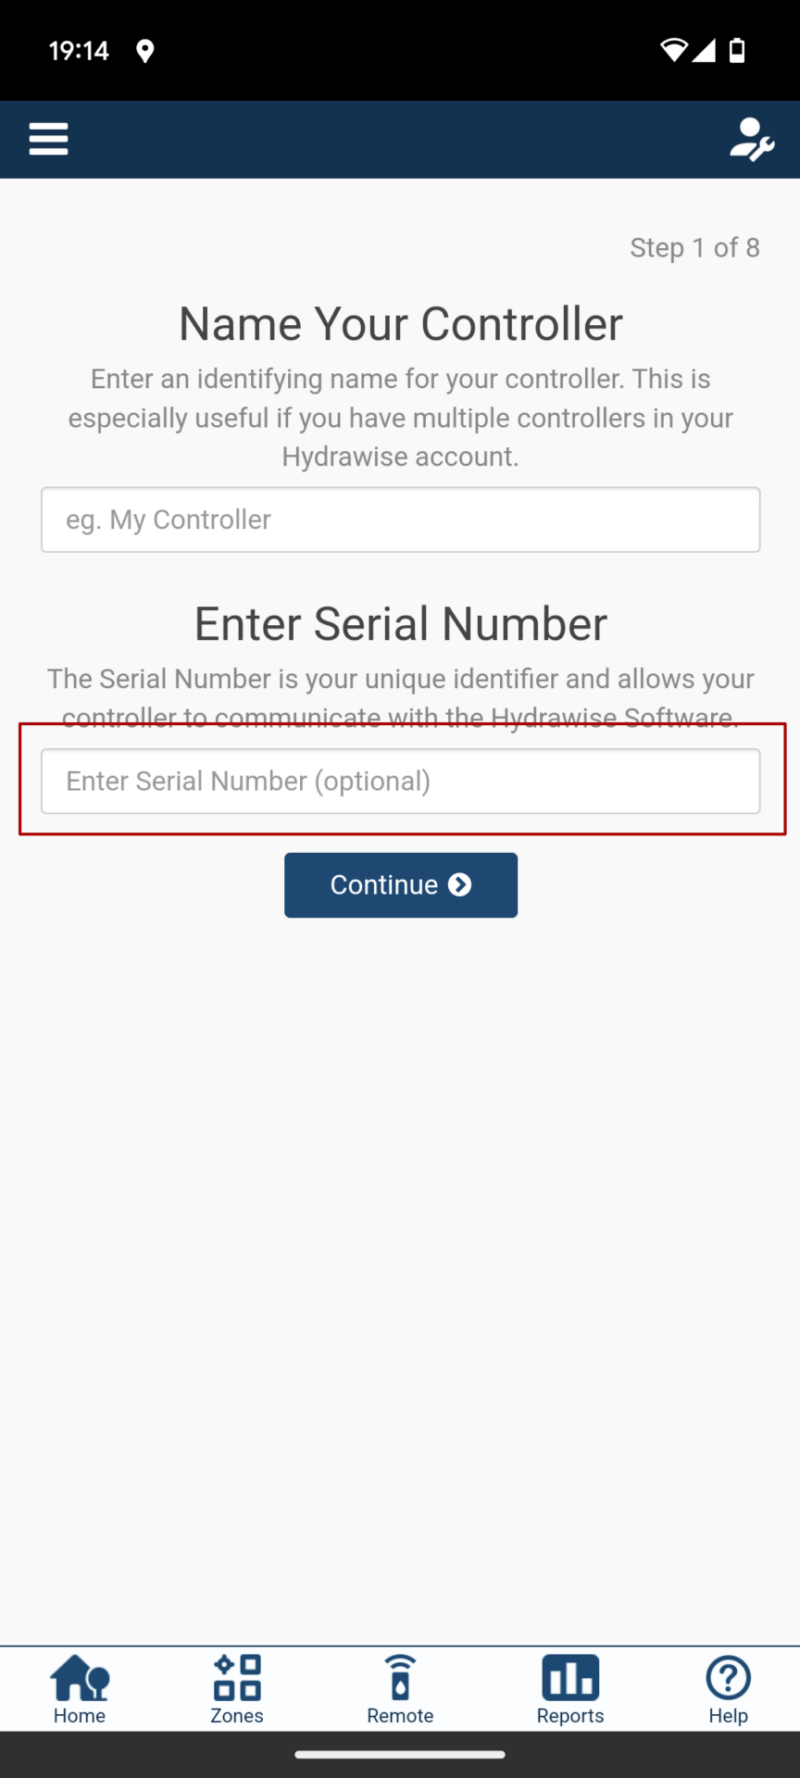Open the hamburger menu
Image resolution: width=800 pixels, height=1778 pixels.
tap(49, 139)
